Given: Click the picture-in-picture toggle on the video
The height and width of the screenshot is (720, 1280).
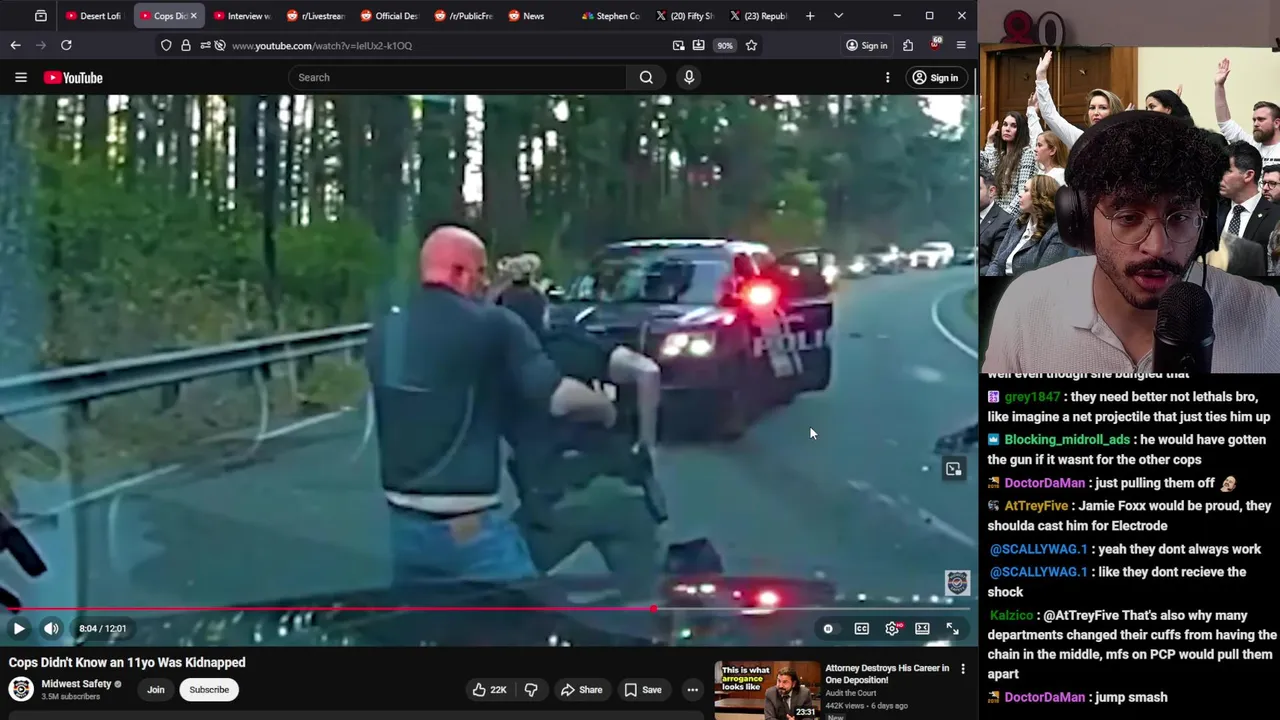Looking at the screenshot, I should [953, 469].
